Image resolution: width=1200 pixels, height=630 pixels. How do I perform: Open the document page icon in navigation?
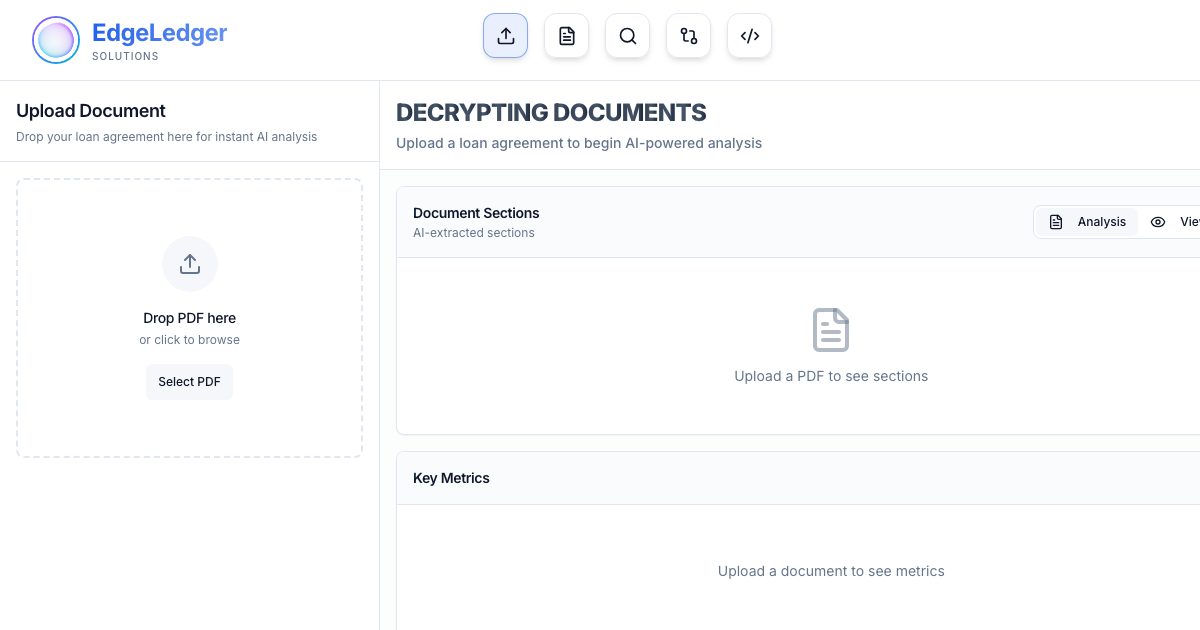[x=566, y=36]
